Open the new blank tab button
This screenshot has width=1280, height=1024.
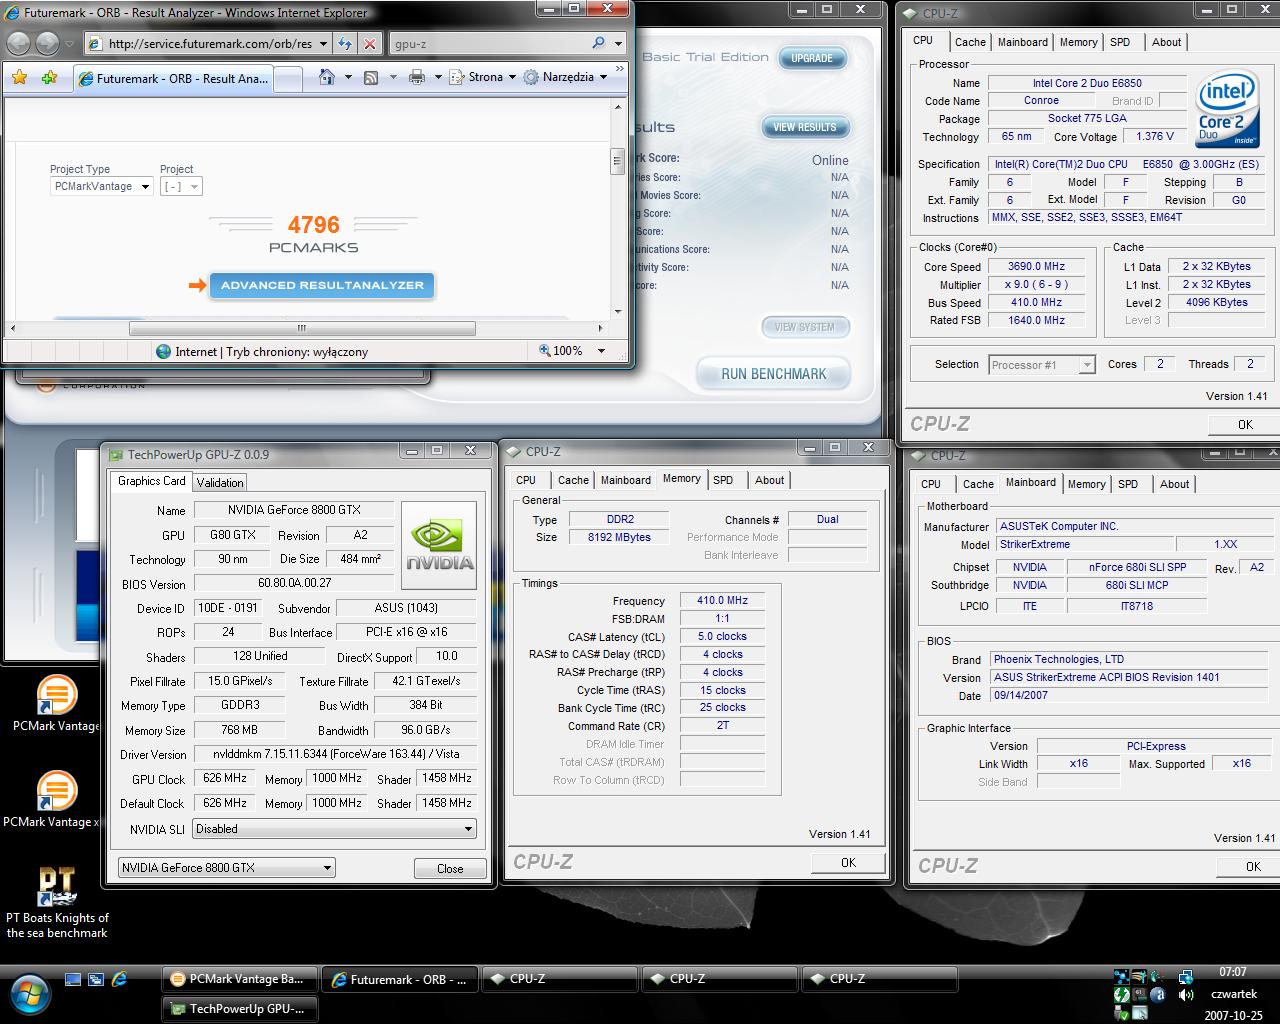pos(290,79)
